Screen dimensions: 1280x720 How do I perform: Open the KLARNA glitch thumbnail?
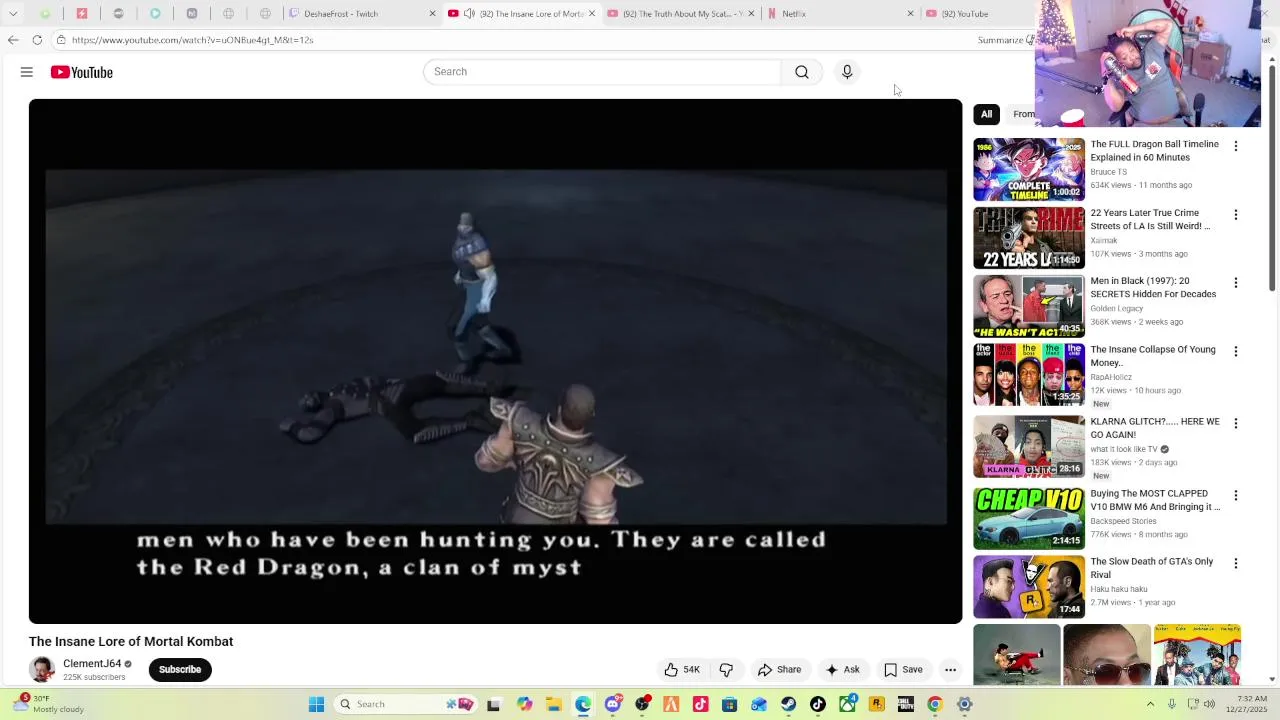coord(1029,447)
